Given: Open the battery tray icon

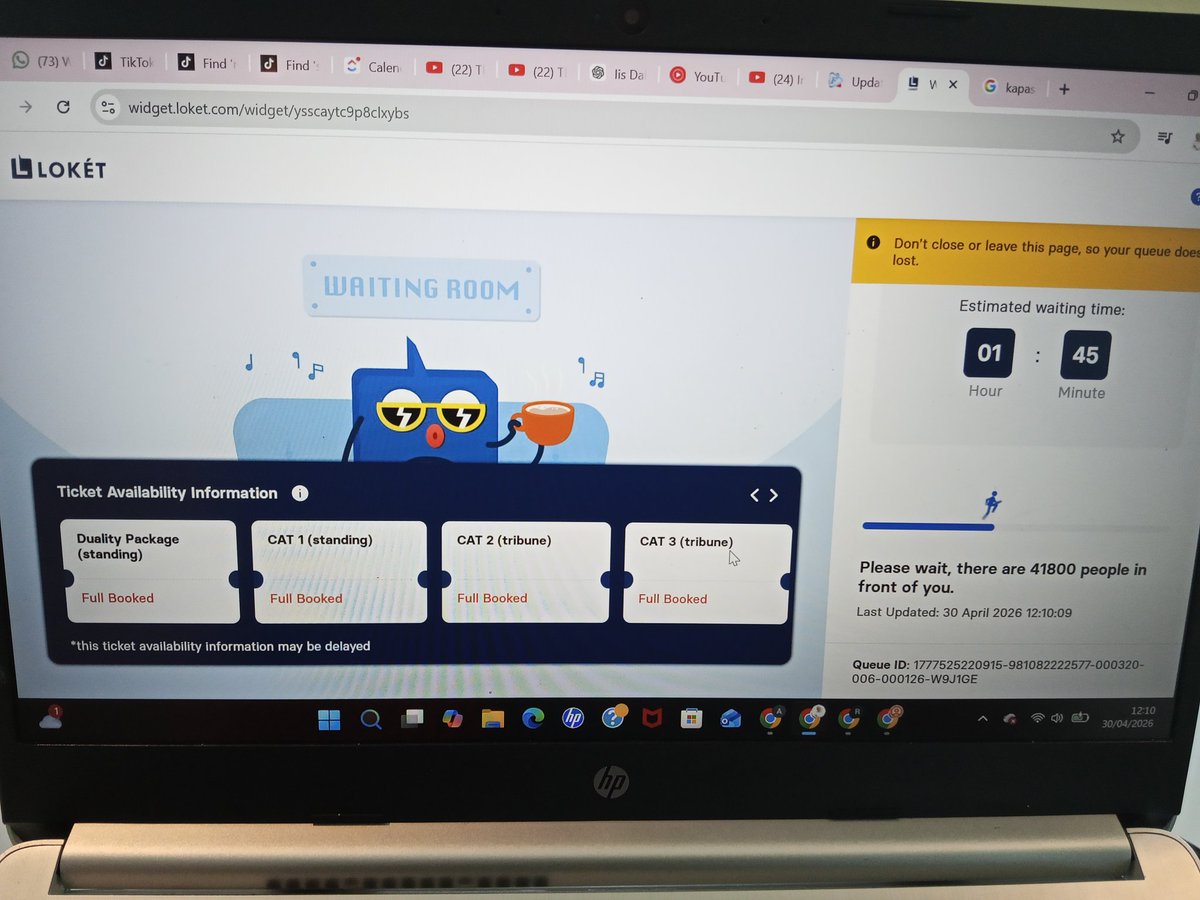Looking at the screenshot, I should pos(1080,718).
